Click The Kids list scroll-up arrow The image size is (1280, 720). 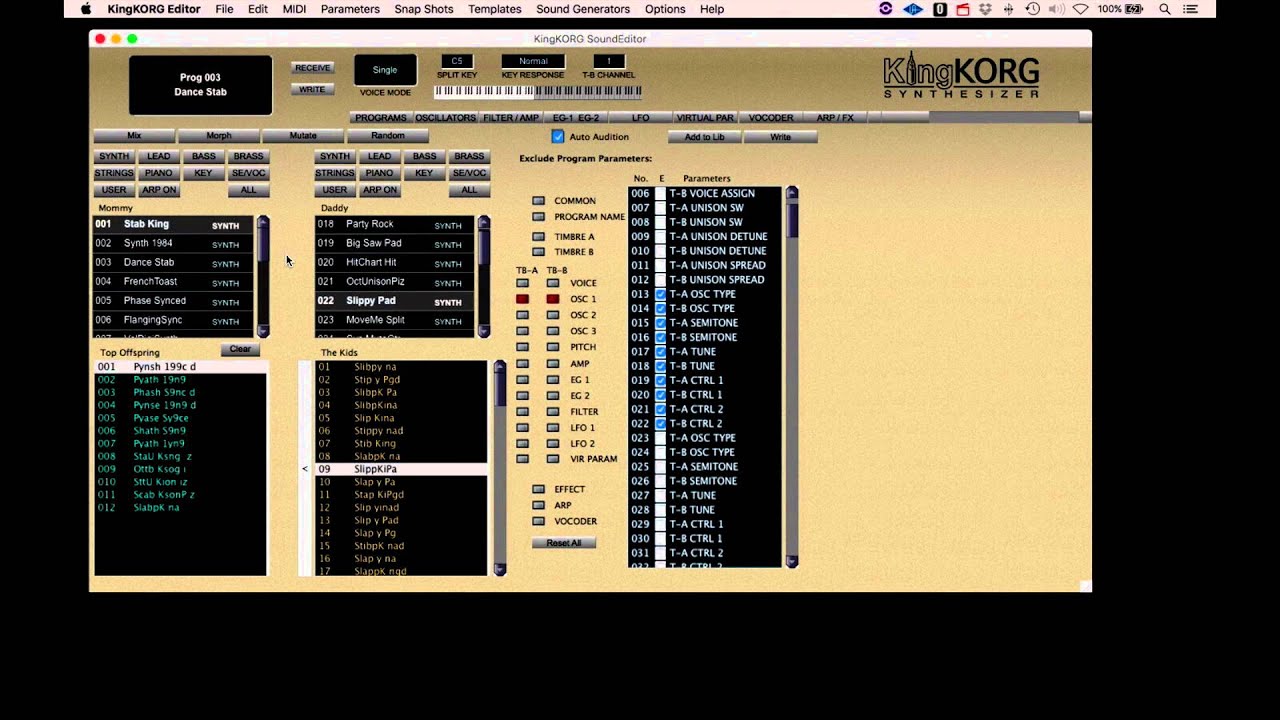tap(500, 367)
